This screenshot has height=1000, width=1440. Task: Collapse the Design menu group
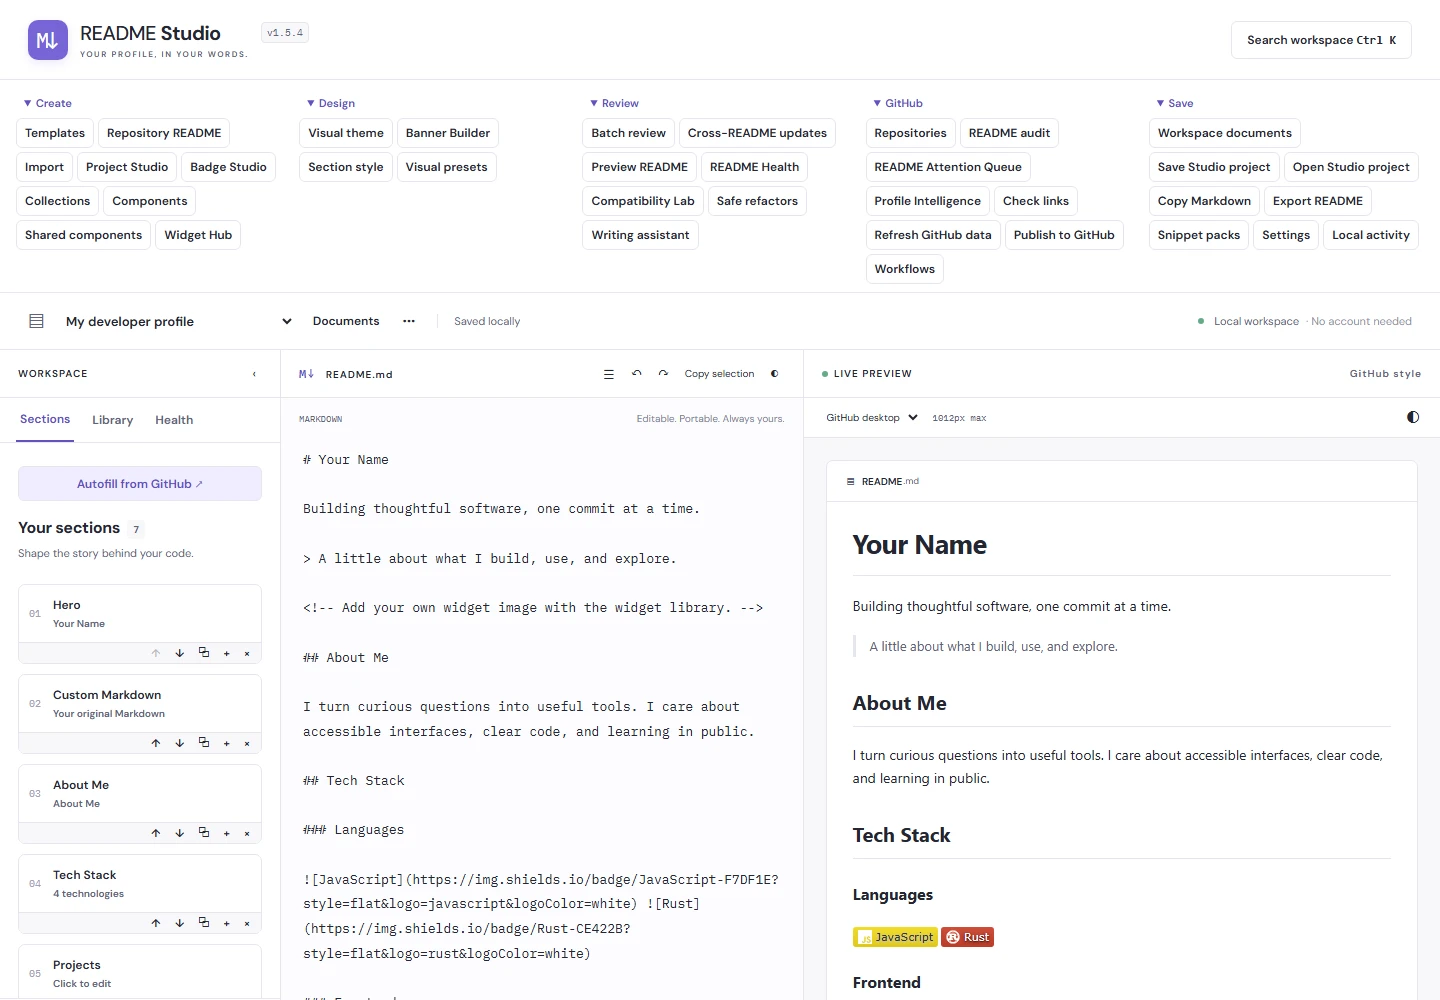331,103
